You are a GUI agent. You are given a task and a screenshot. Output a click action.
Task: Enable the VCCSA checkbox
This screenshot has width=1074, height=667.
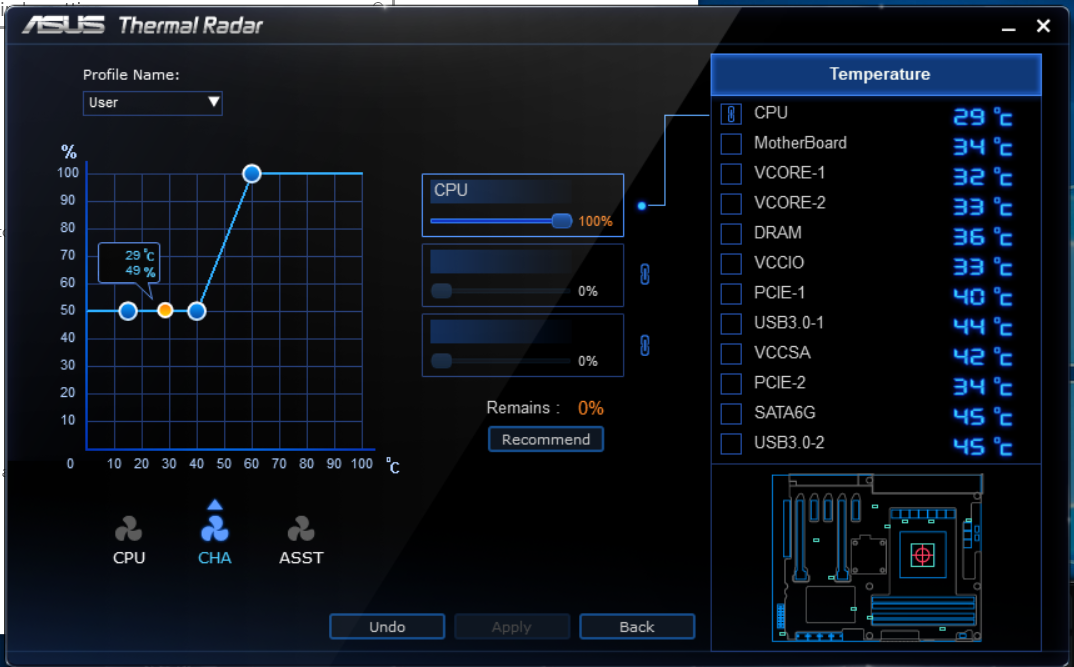[x=731, y=353]
